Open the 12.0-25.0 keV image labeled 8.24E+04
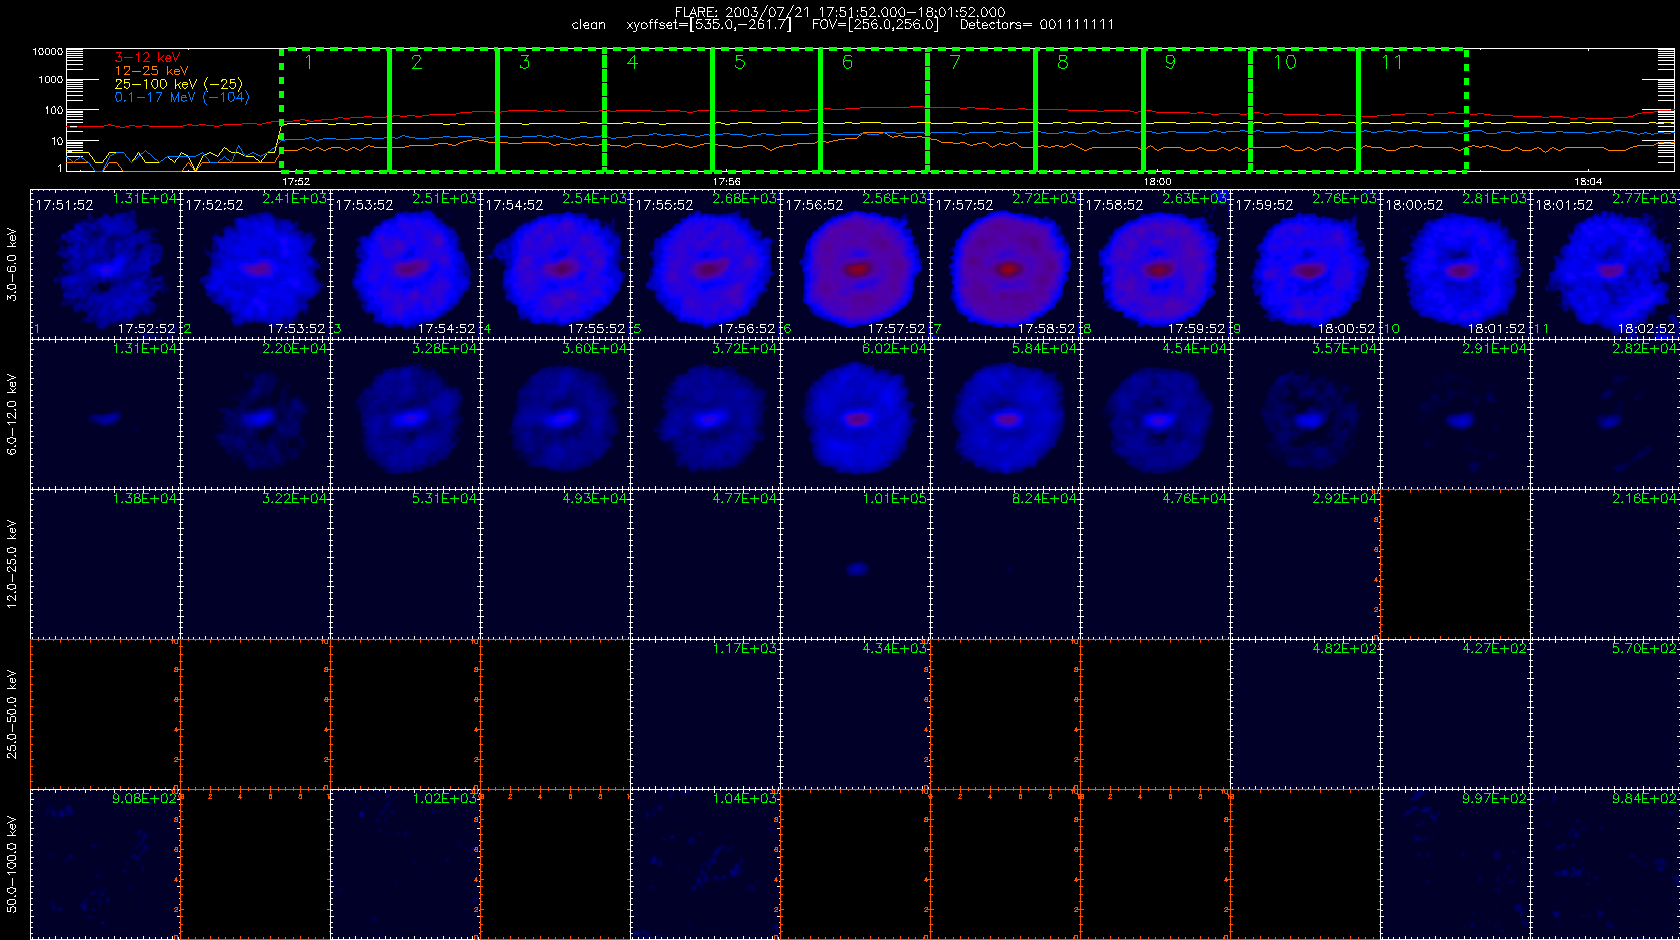Viewport: 1680px width, 940px height. pyautogui.click(x=1005, y=564)
